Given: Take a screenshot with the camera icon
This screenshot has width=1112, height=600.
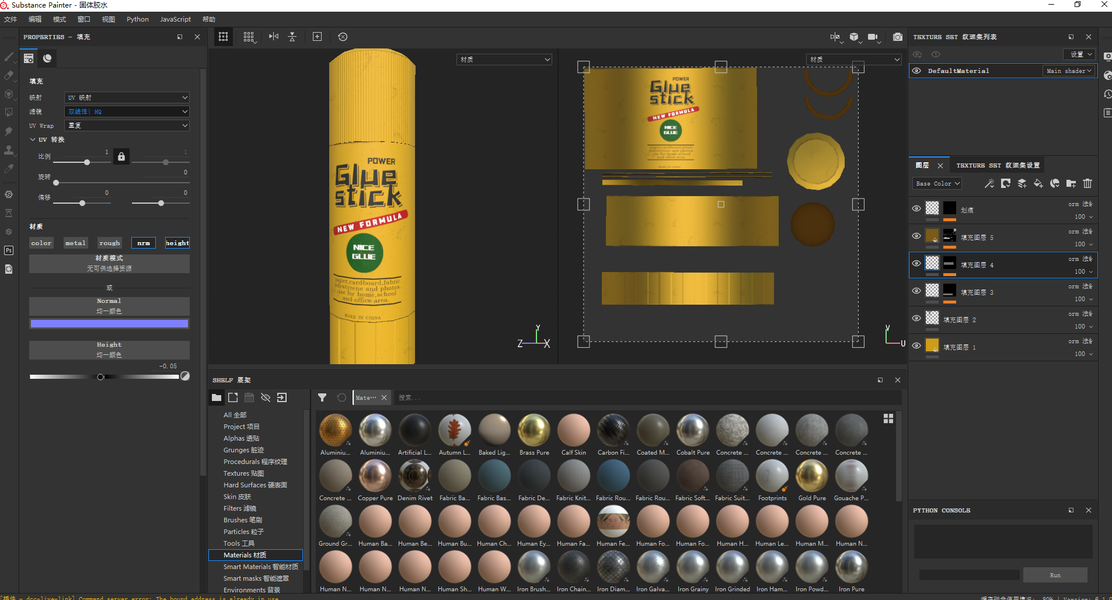Looking at the screenshot, I should pos(897,37).
